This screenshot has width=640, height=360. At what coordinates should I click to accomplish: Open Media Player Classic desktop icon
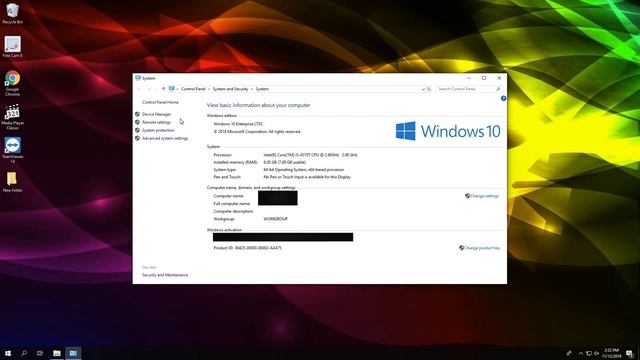click(12, 117)
